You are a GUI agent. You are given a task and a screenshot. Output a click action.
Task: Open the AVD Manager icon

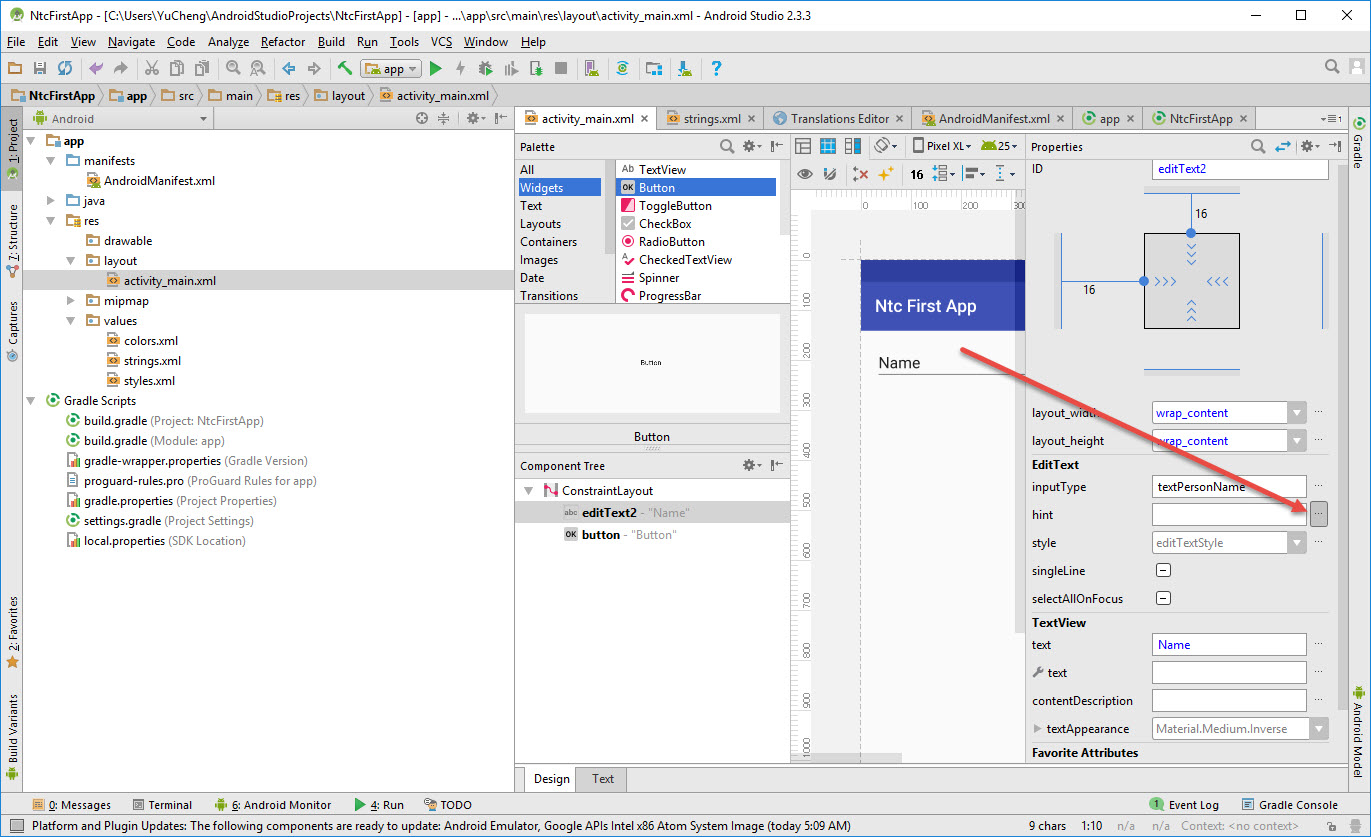[x=593, y=69]
